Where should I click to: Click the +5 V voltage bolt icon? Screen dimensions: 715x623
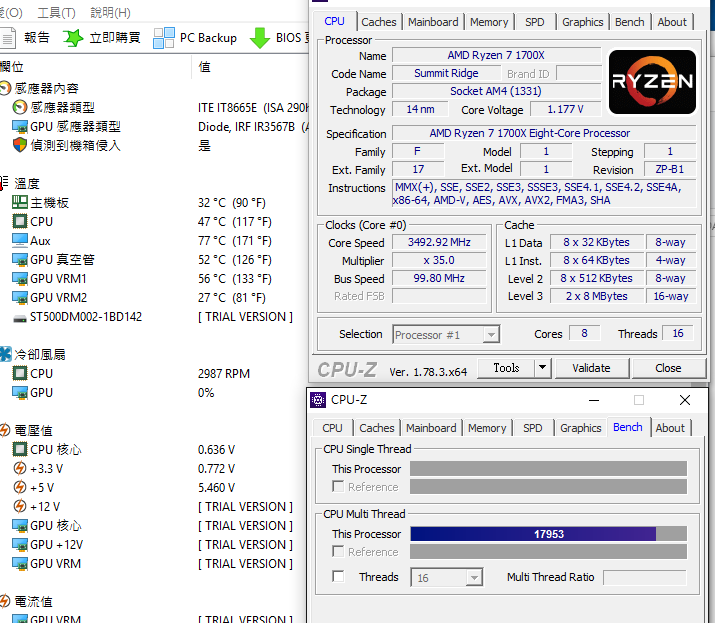[x=20, y=488]
